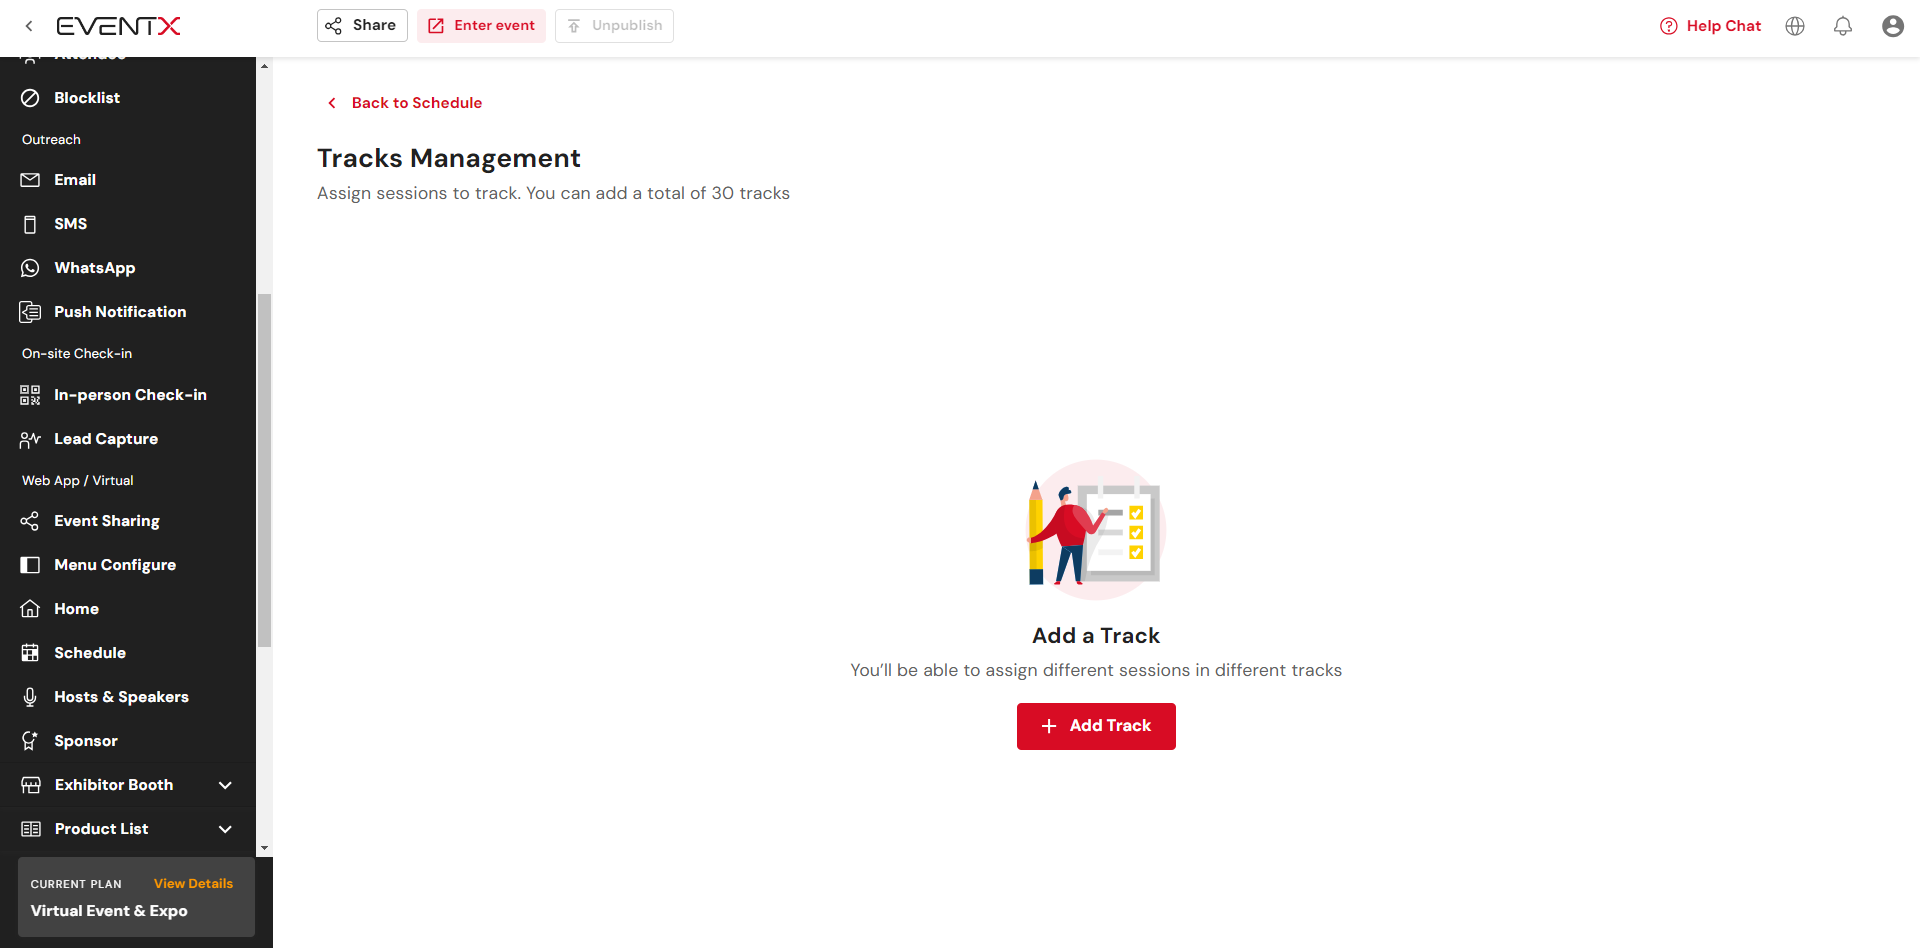1920x948 pixels.
Task: Click the Product List icon
Action: tap(31, 829)
